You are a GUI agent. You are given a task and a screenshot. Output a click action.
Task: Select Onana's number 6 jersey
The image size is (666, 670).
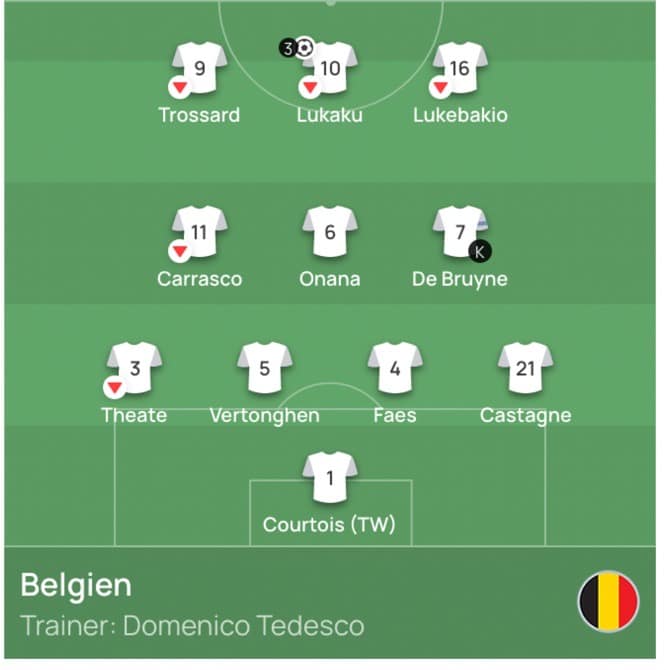(x=330, y=232)
